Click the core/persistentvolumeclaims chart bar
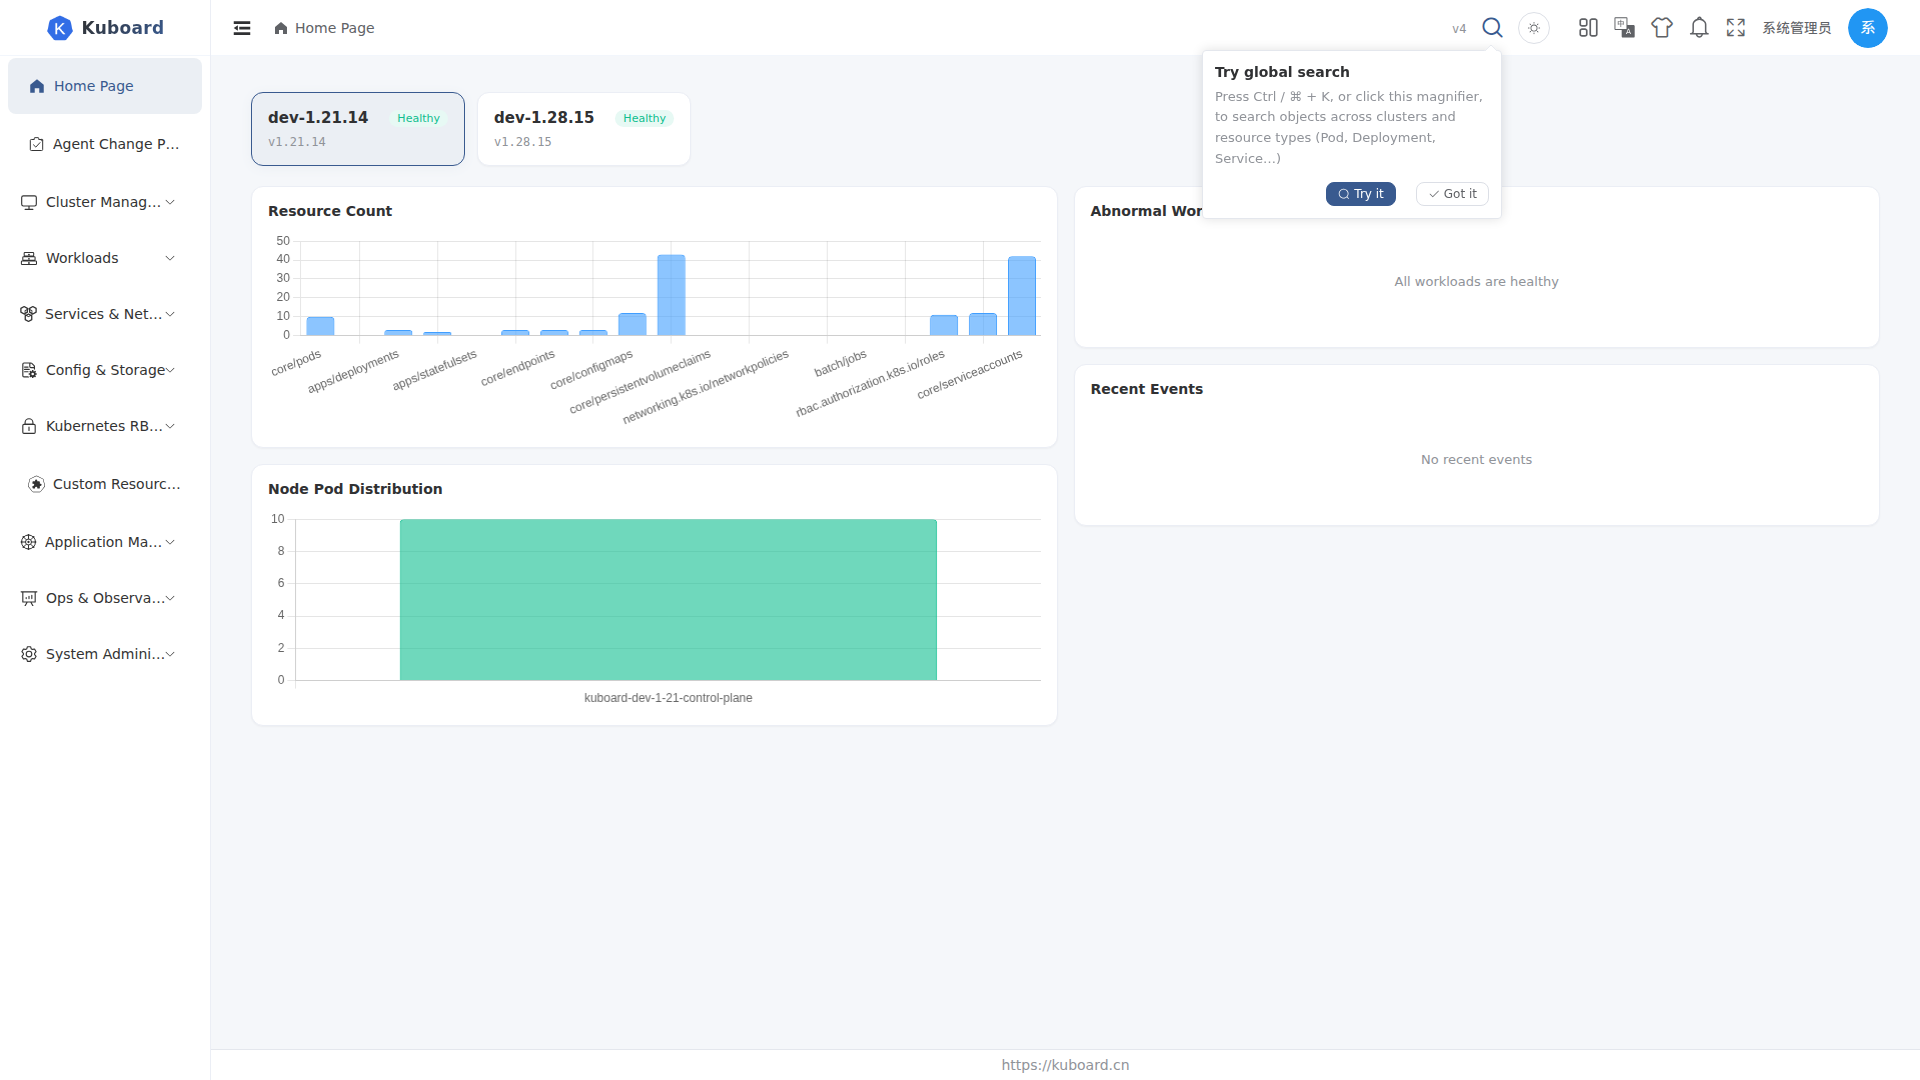The height and width of the screenshot is (1080, 1920). (671, 295)
